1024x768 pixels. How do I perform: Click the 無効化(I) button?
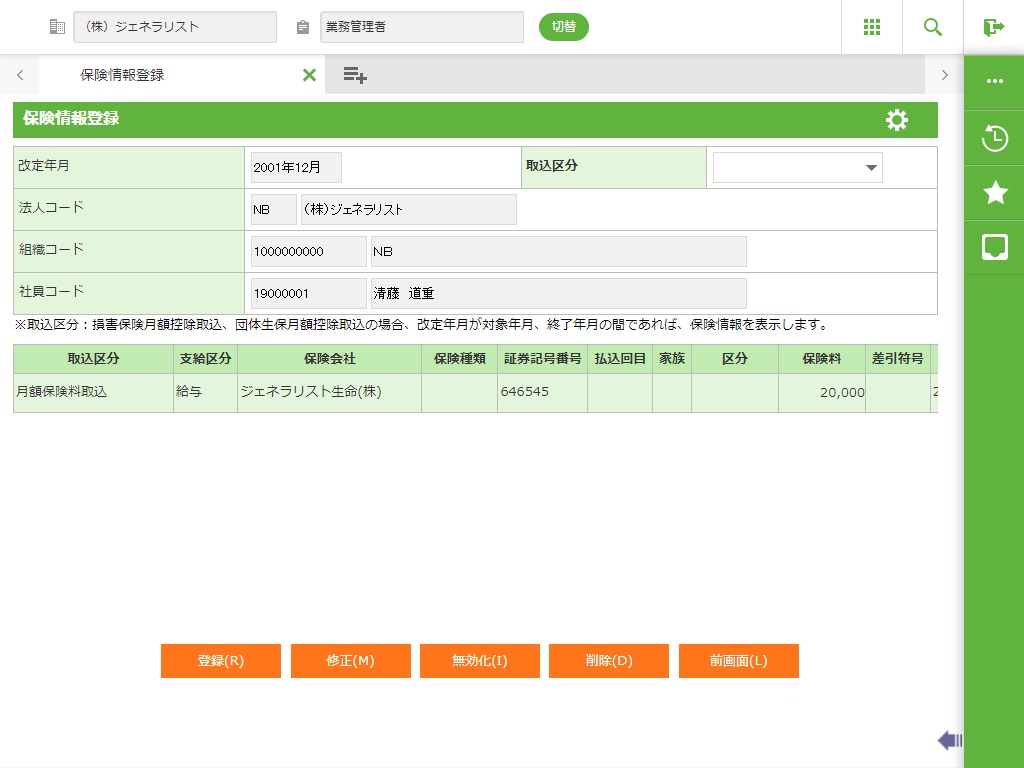[480, 661]
